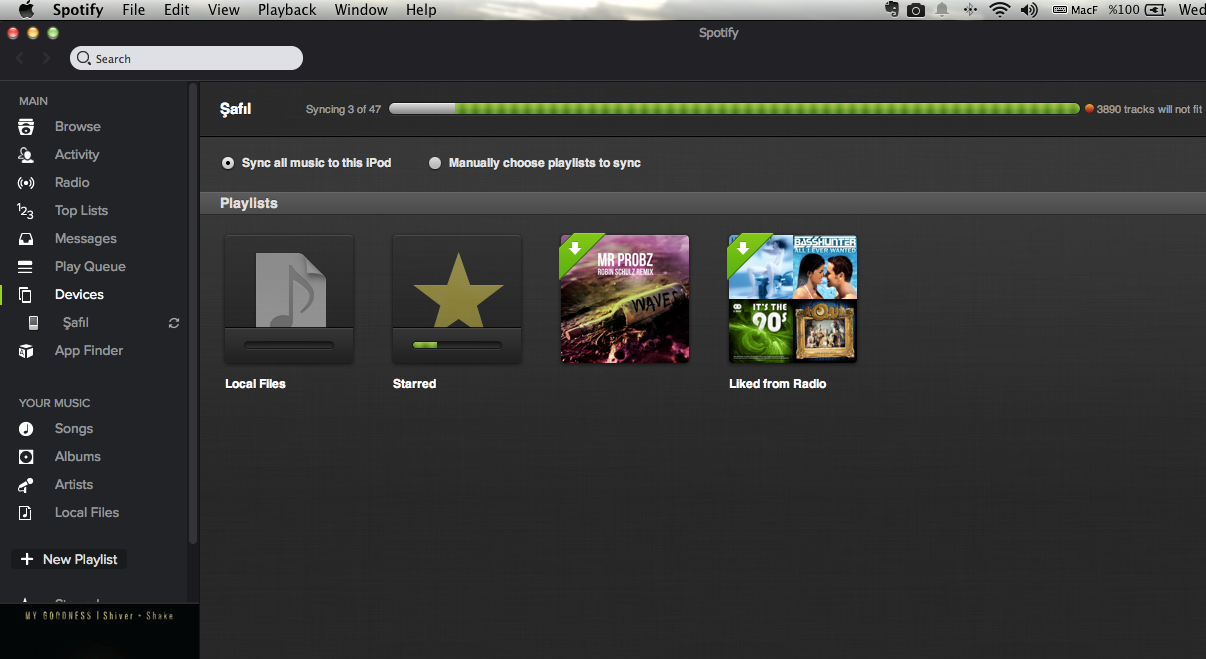Image resolution: width=1206 pixels, height=659 pixels.
Task: Open the Starred playlist star thumbnail
Action: [457, 299]
